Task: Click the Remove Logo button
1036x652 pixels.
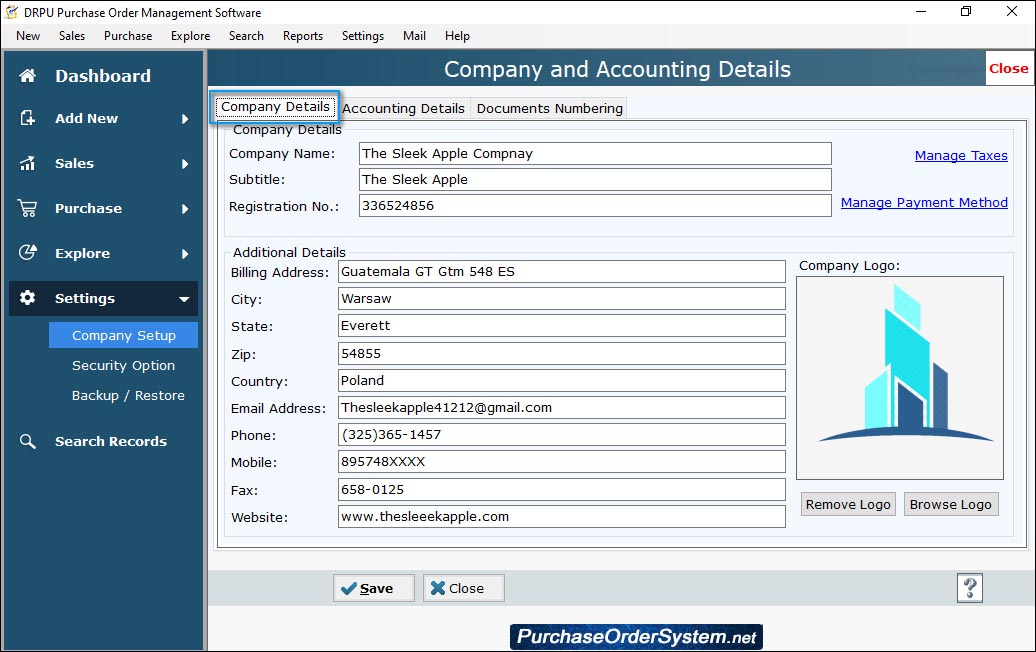Action: (848, 504)
